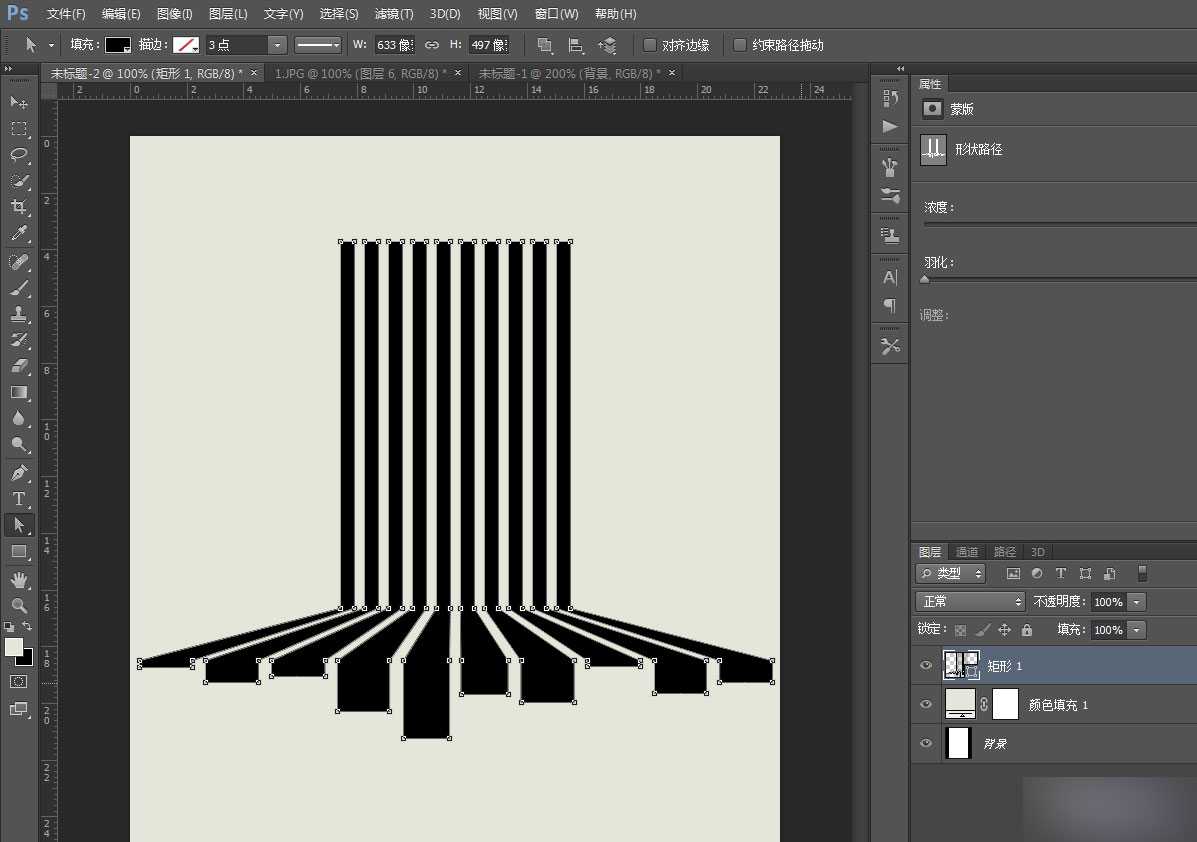
Task: Open the 滤镜(T) menu
Action: 394,14
